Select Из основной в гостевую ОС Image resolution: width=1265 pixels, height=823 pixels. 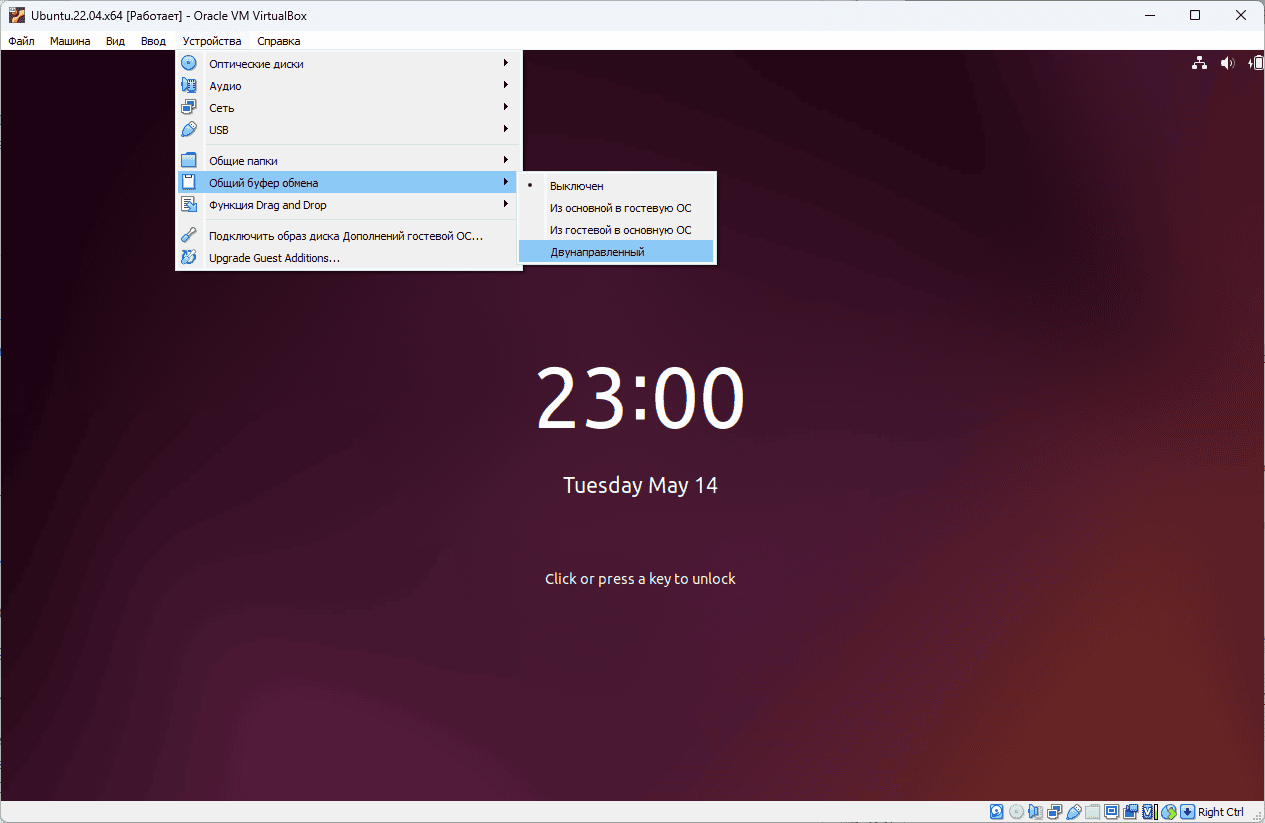coord(617,208)
